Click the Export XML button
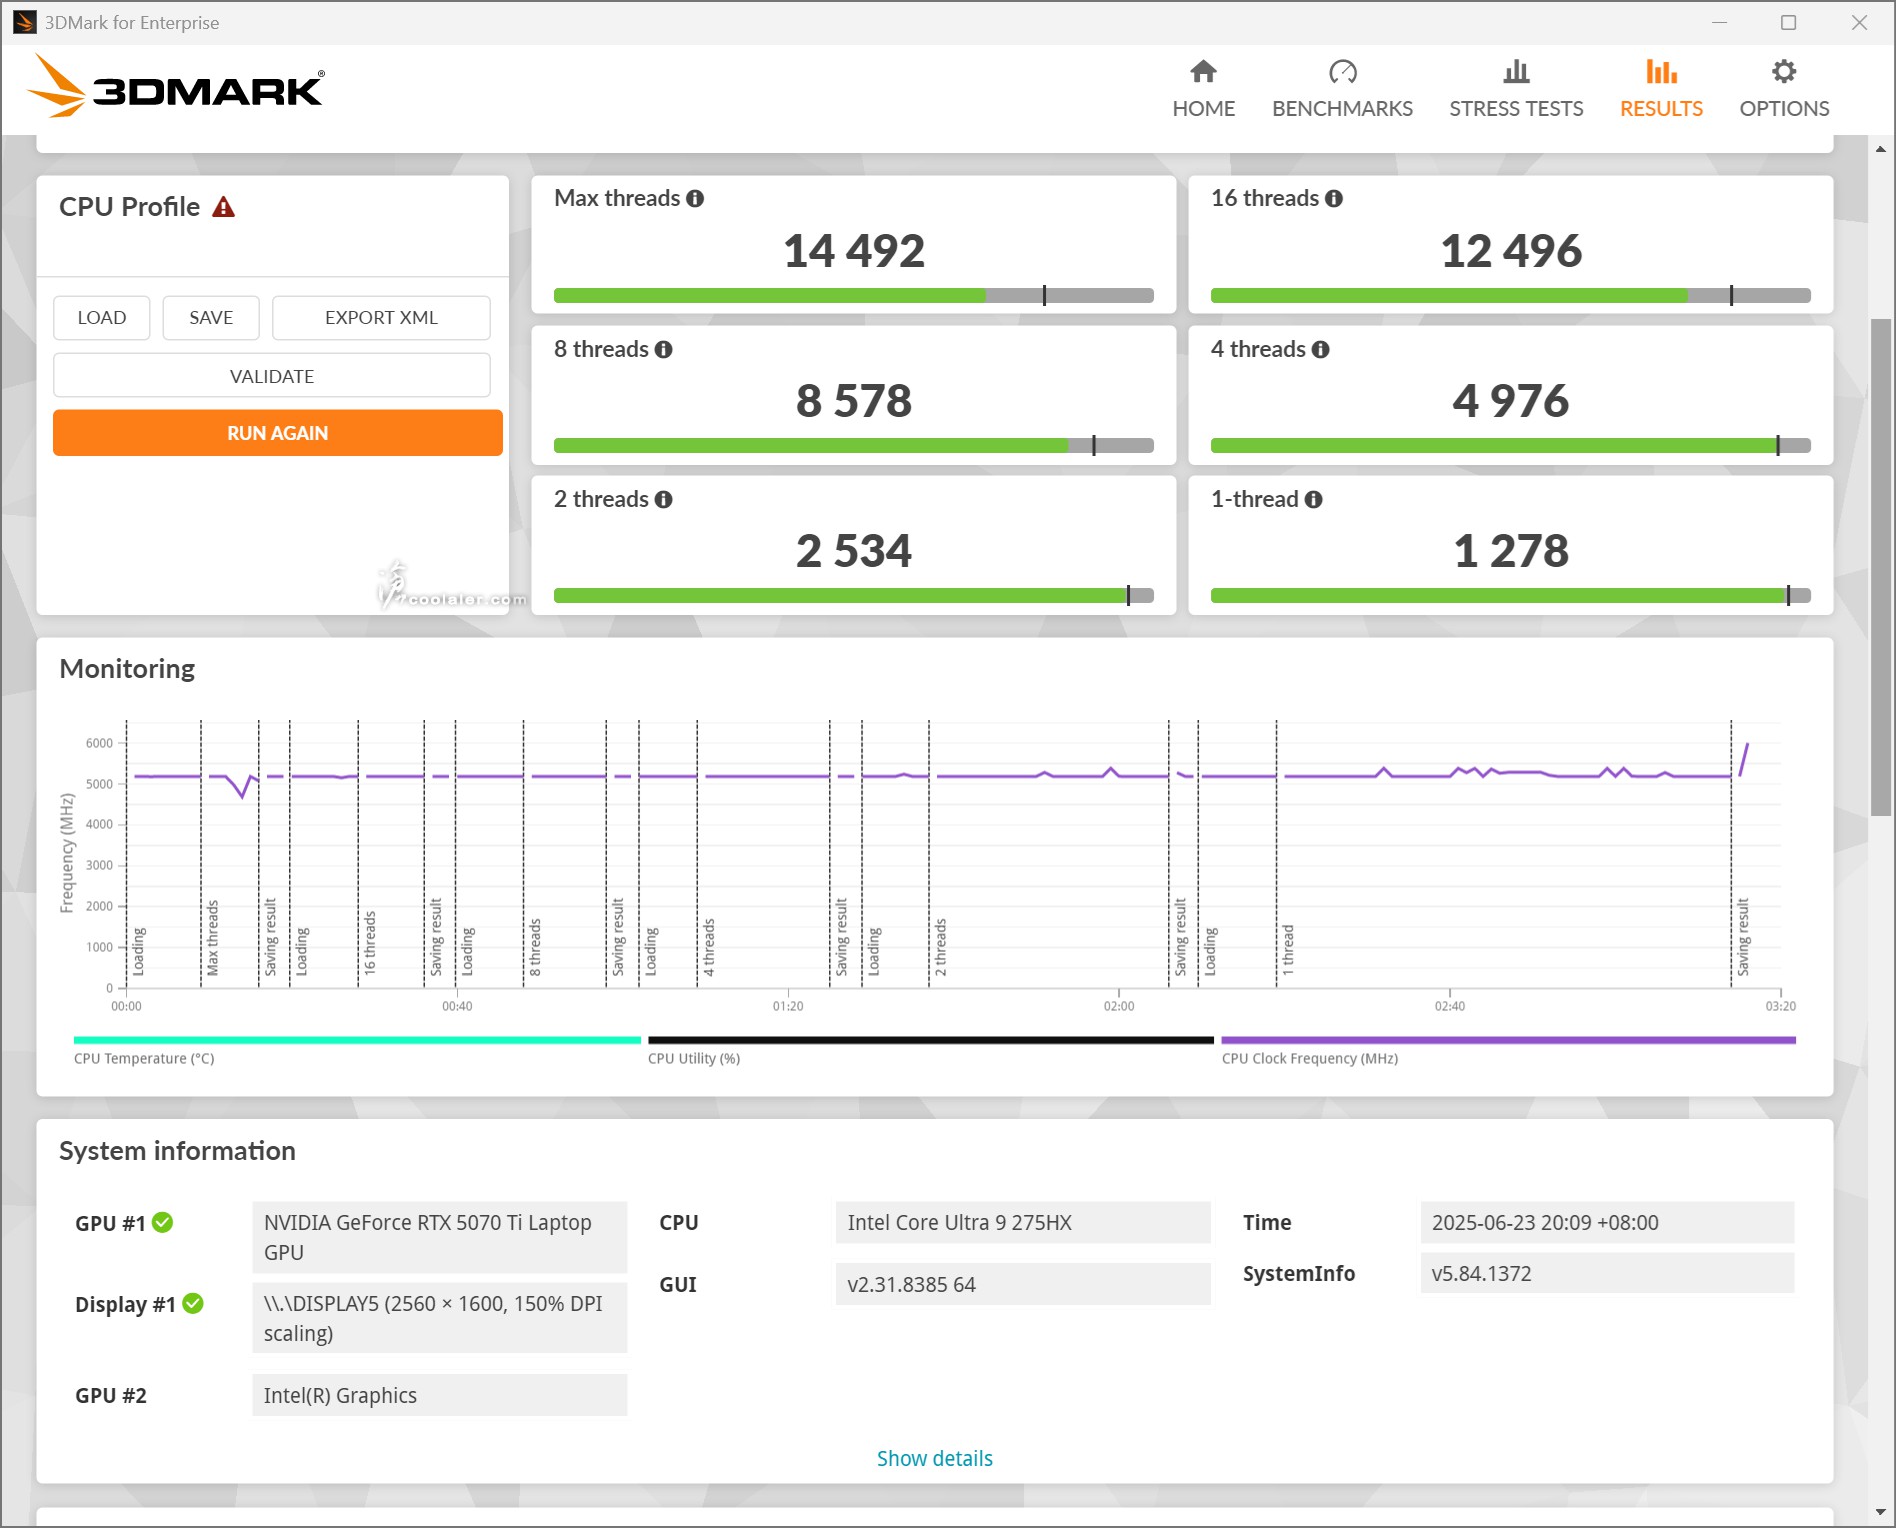 click(381, 318)
